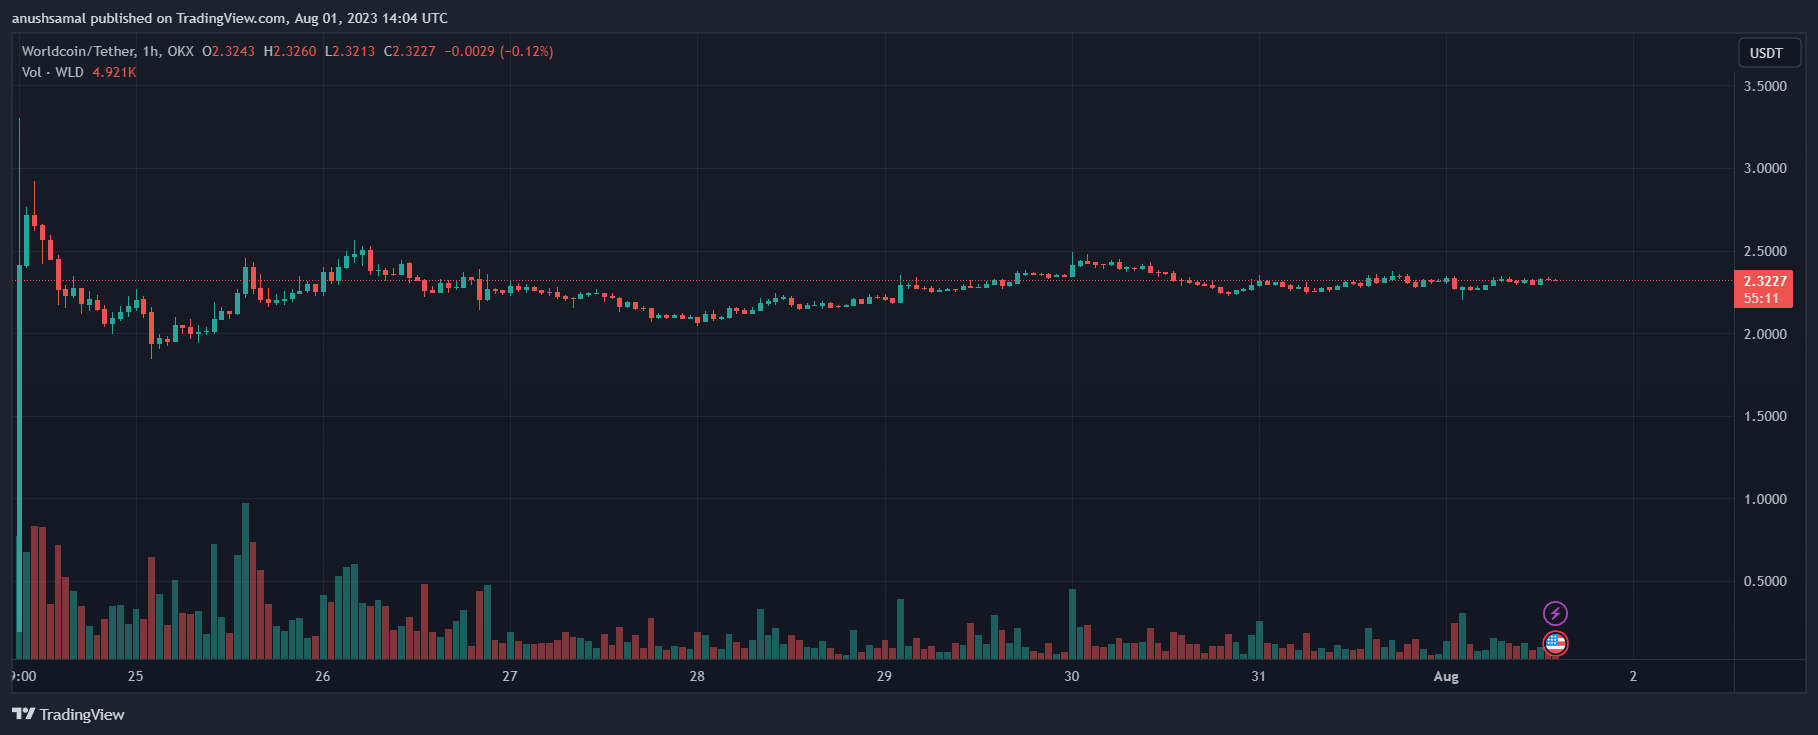Screen dimensions: 1818x735
Task: Click the 3.5000 price scale label
Action: click(x=1765, y=86)
